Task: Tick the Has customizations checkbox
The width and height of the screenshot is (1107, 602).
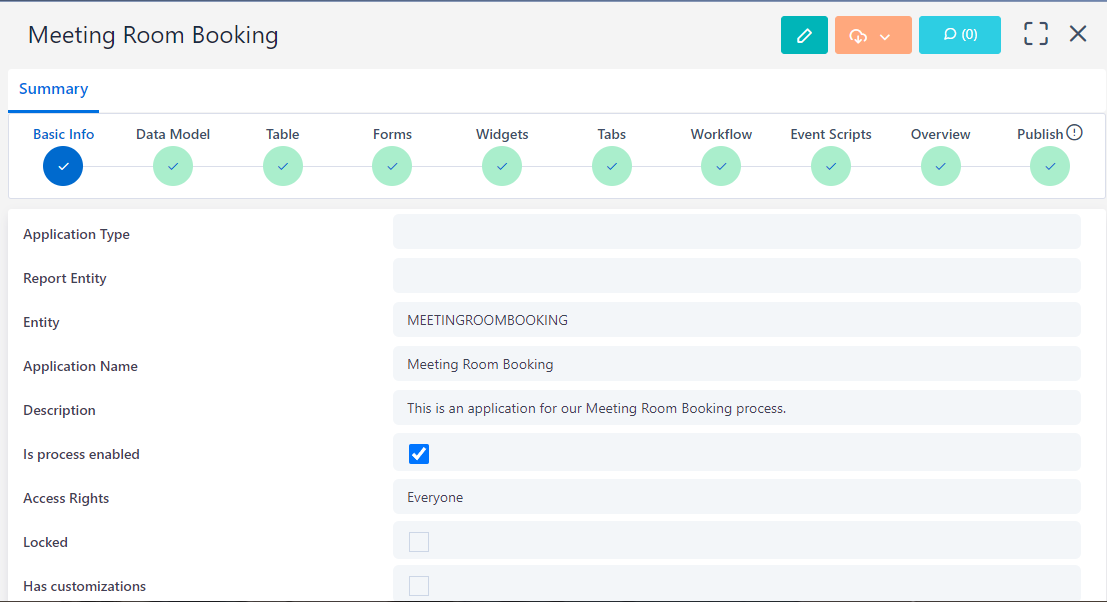Action: tap(419, 586)
